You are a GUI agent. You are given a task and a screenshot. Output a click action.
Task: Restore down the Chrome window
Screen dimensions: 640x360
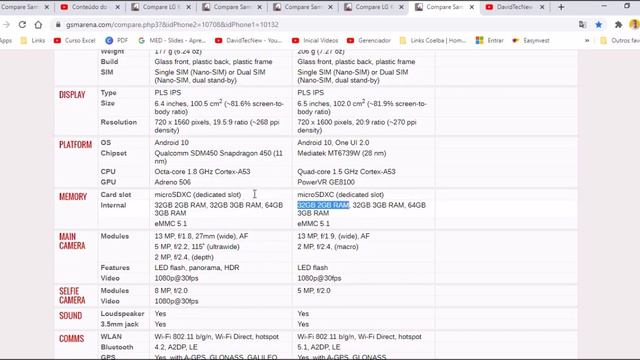point(627,6)
